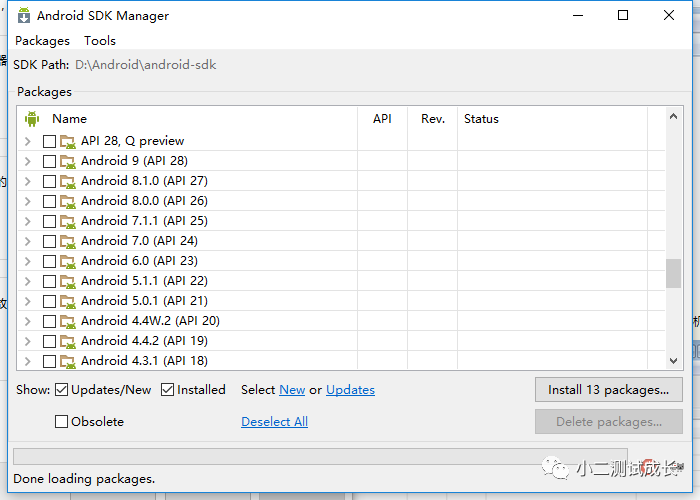Screen dimensions: 700x500
Task: Click folder icon of Android 4.4.2 (API 19)
Action: point(68,342)
